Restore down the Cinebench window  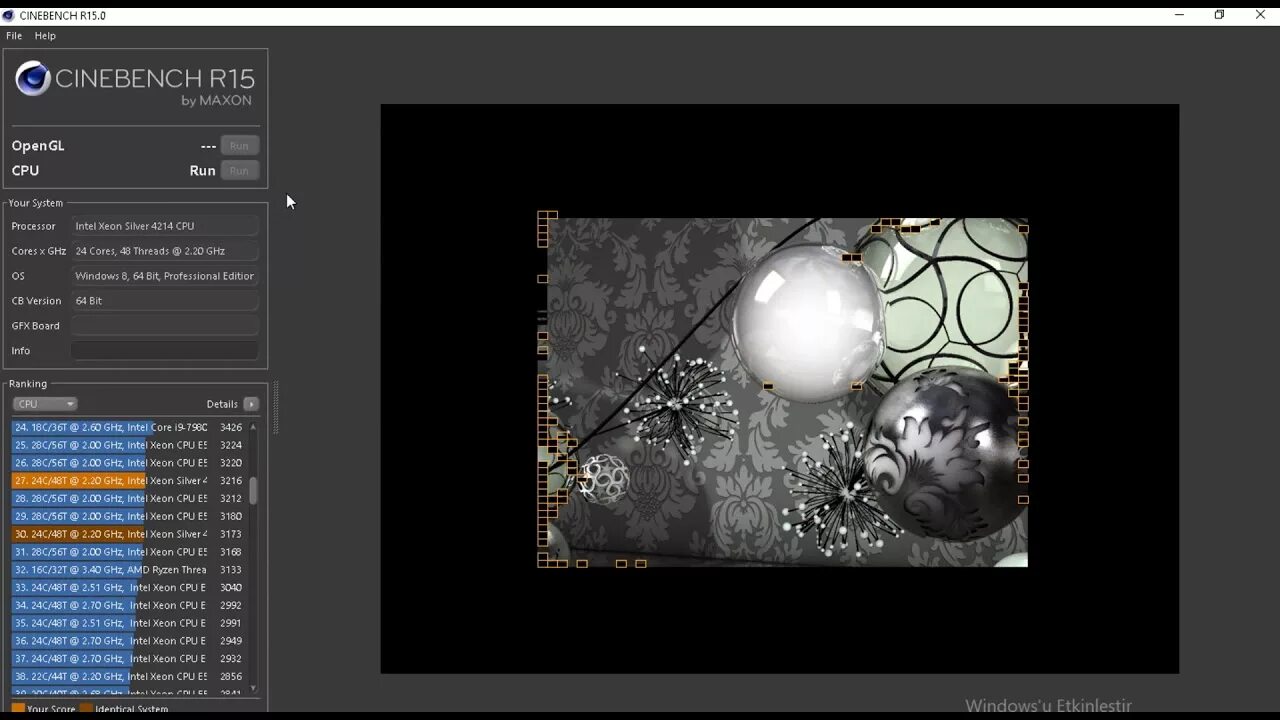pos(1219,15)
